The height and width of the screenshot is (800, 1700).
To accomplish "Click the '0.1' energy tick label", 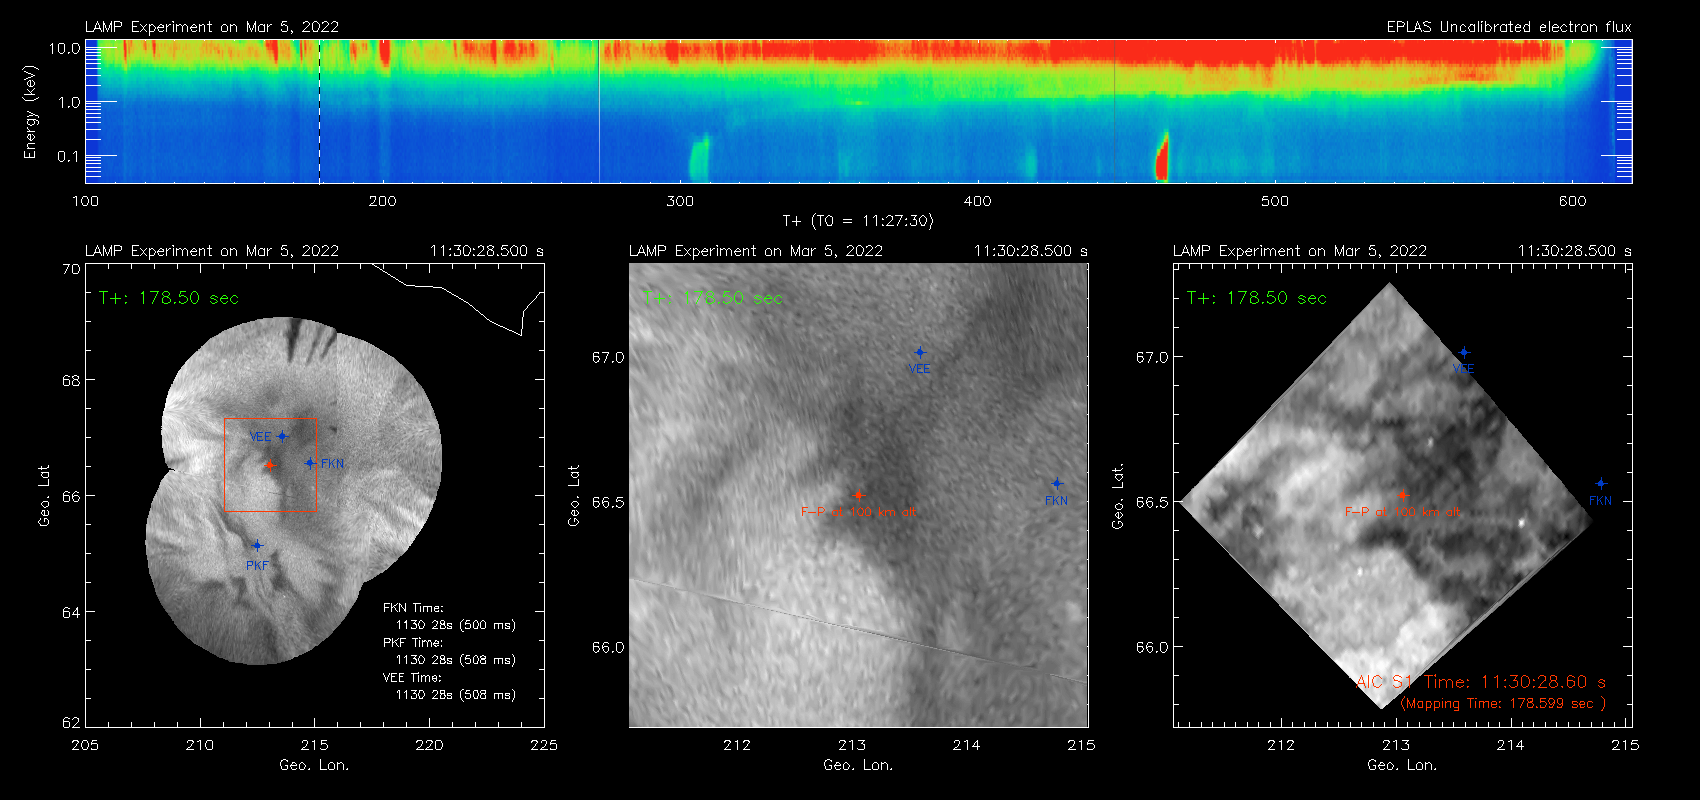I will pos(69,156).
